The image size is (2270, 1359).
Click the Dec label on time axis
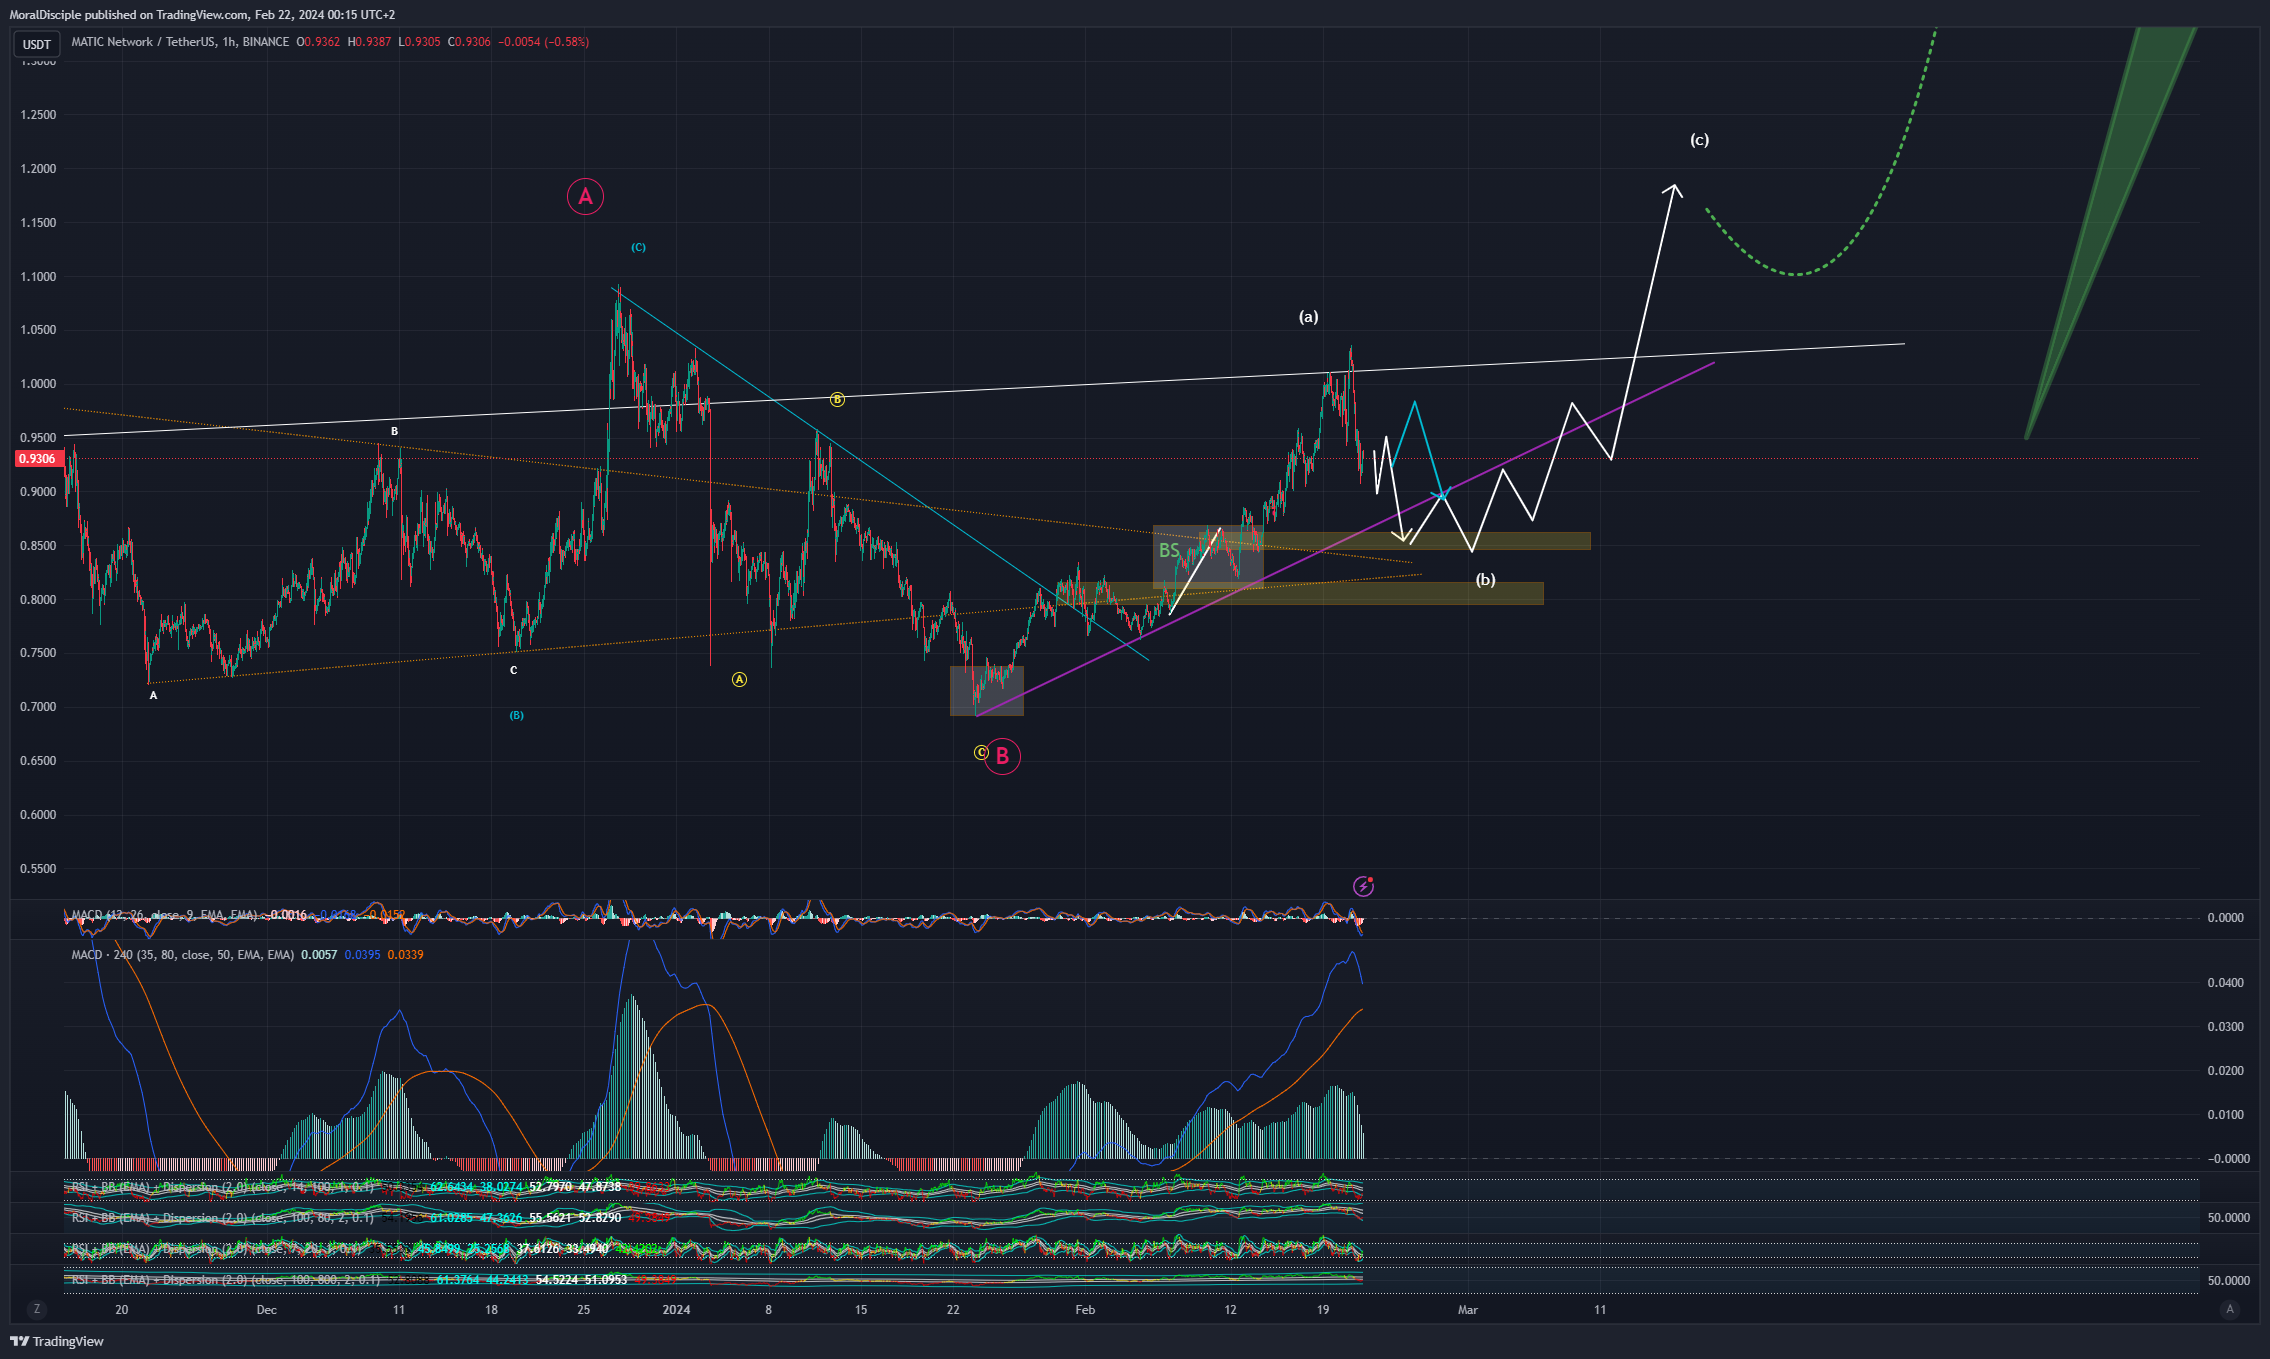click(x=266, y=1310)
